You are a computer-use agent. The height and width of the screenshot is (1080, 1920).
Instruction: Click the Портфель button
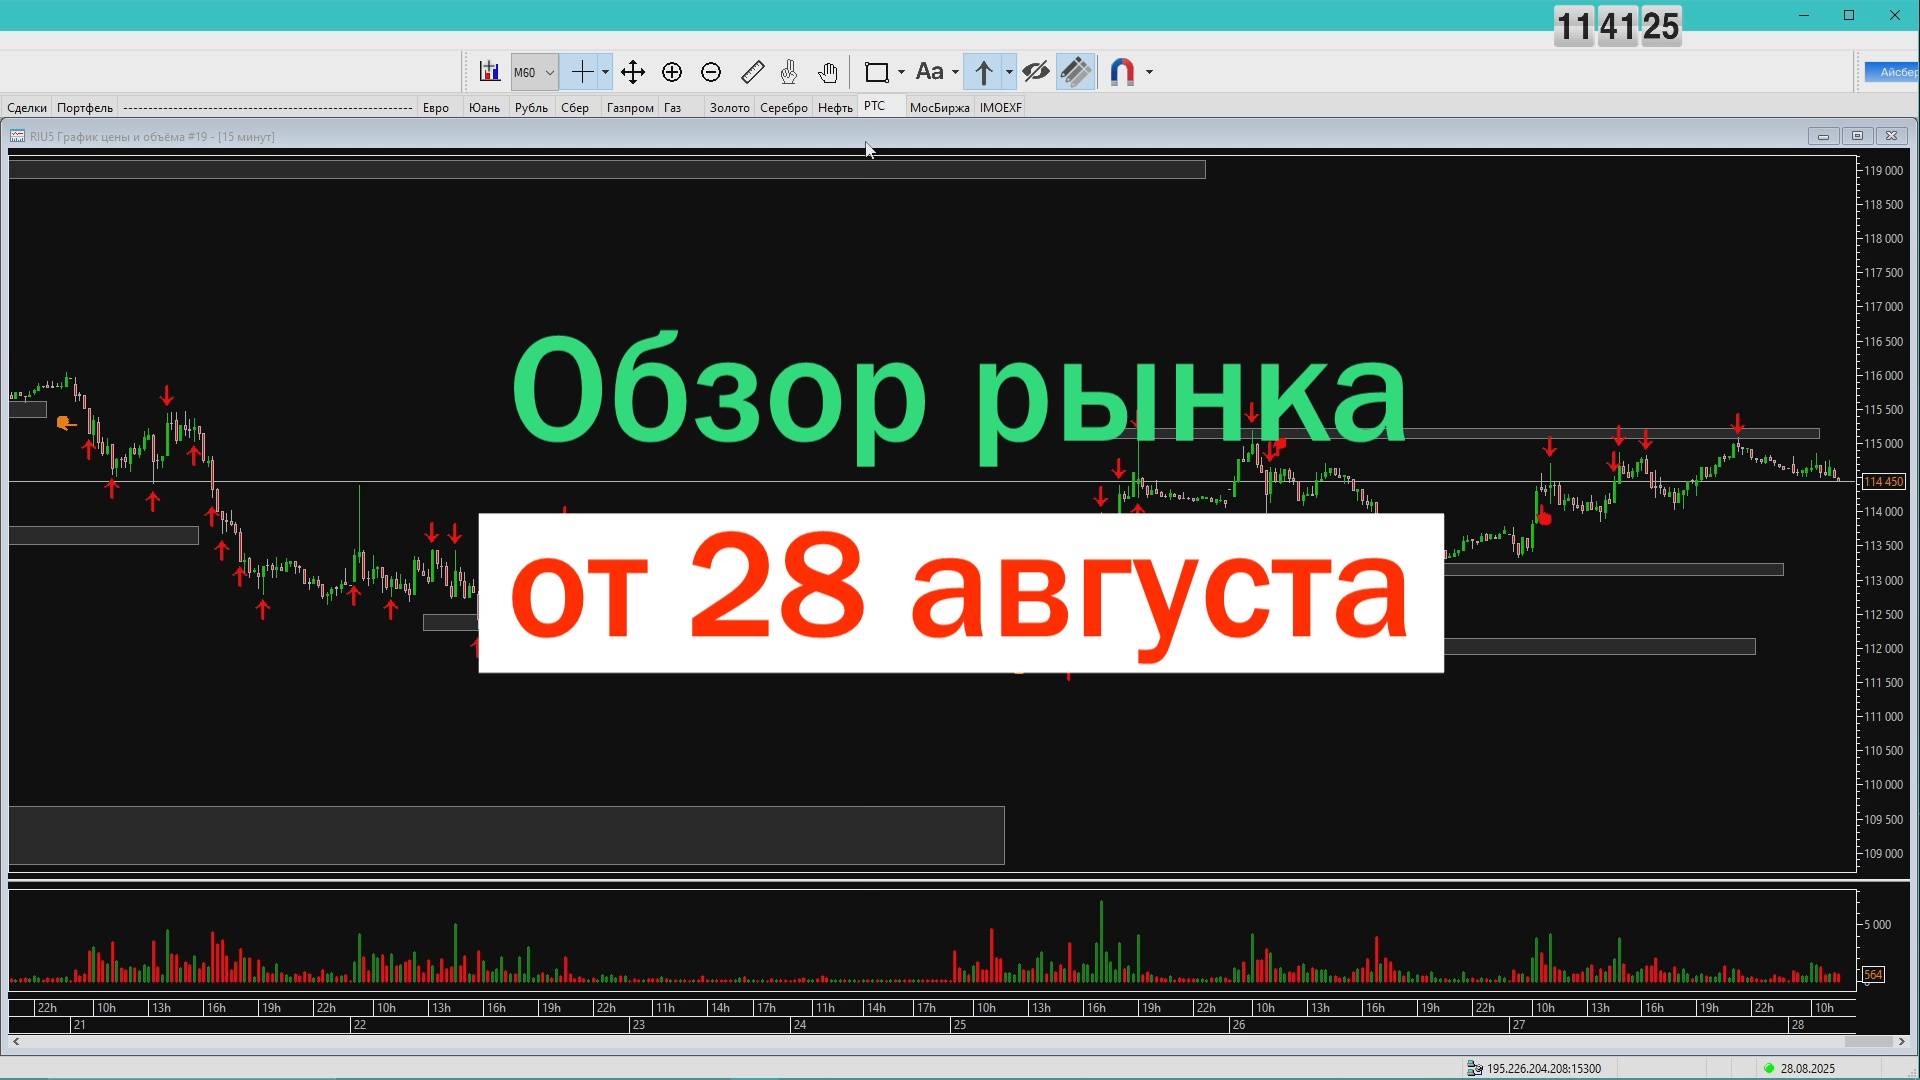pos(85,108)
